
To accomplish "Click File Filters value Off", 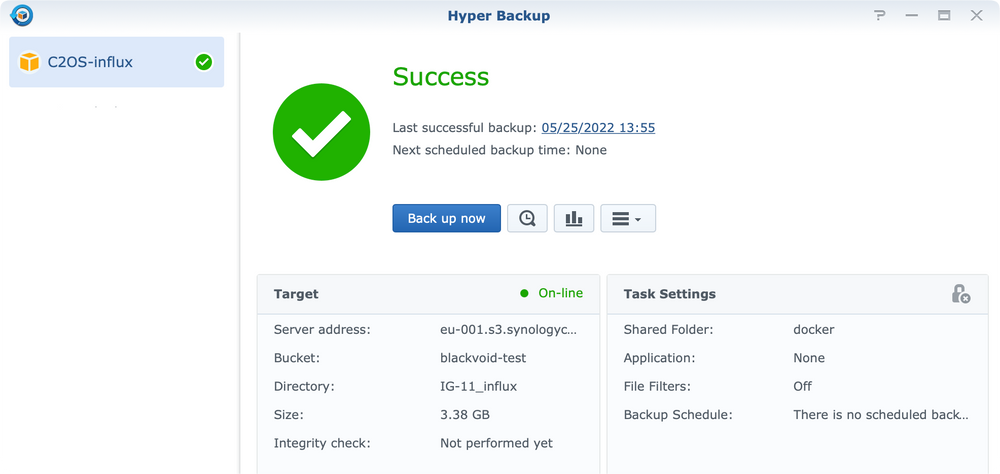I will point(802,386).
